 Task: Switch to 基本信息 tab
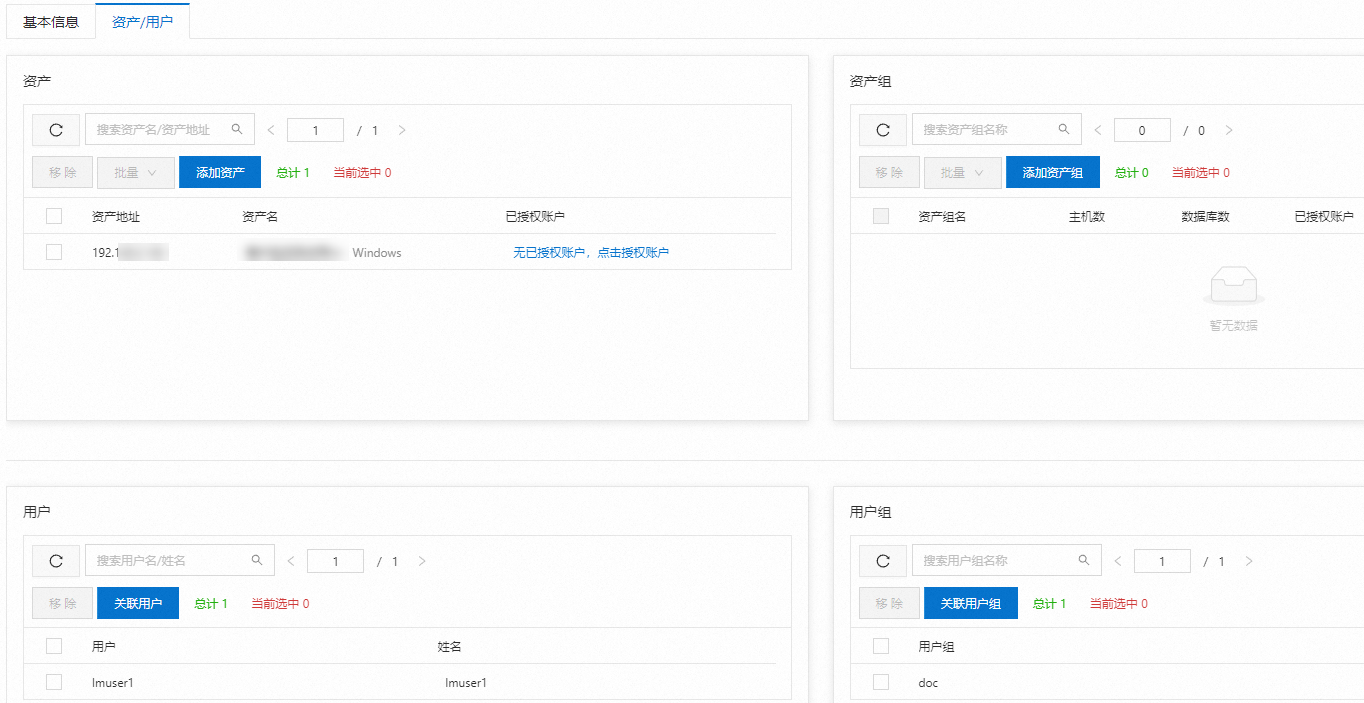pos(51,21)
